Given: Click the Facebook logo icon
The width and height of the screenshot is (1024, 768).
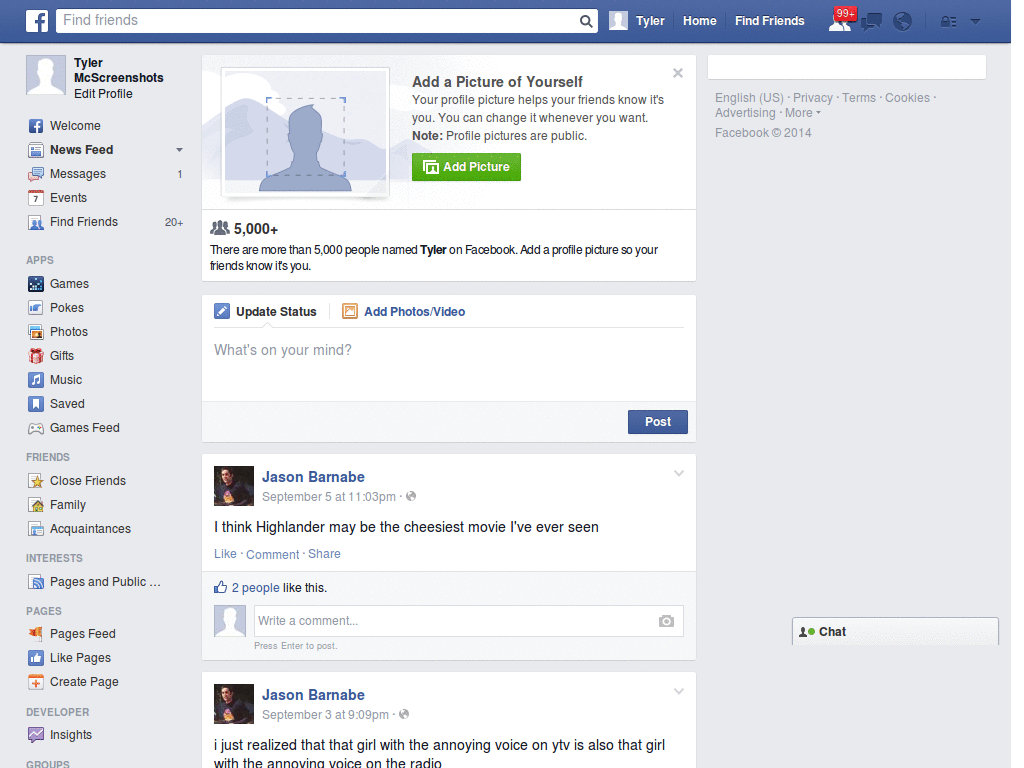Looking at the screenshot, I should click(37, 21).
